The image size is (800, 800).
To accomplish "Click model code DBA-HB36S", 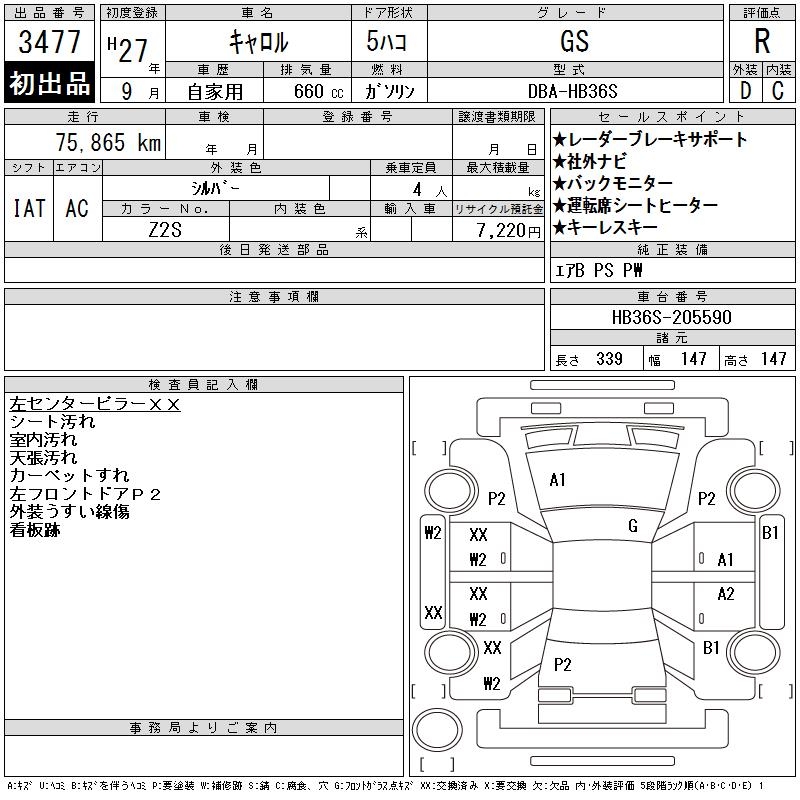I will tap(572, 91).
